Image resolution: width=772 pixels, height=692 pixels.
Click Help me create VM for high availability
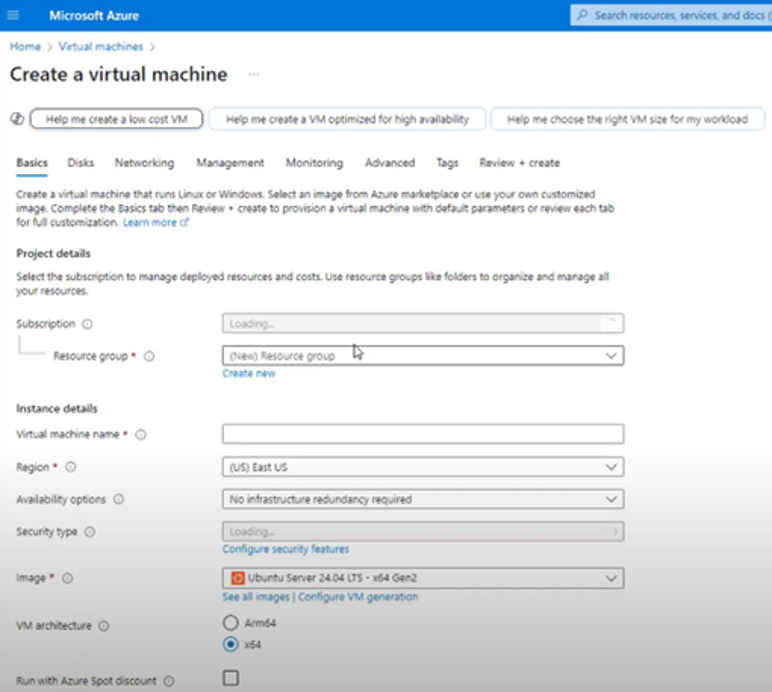(x=347, y=119)
